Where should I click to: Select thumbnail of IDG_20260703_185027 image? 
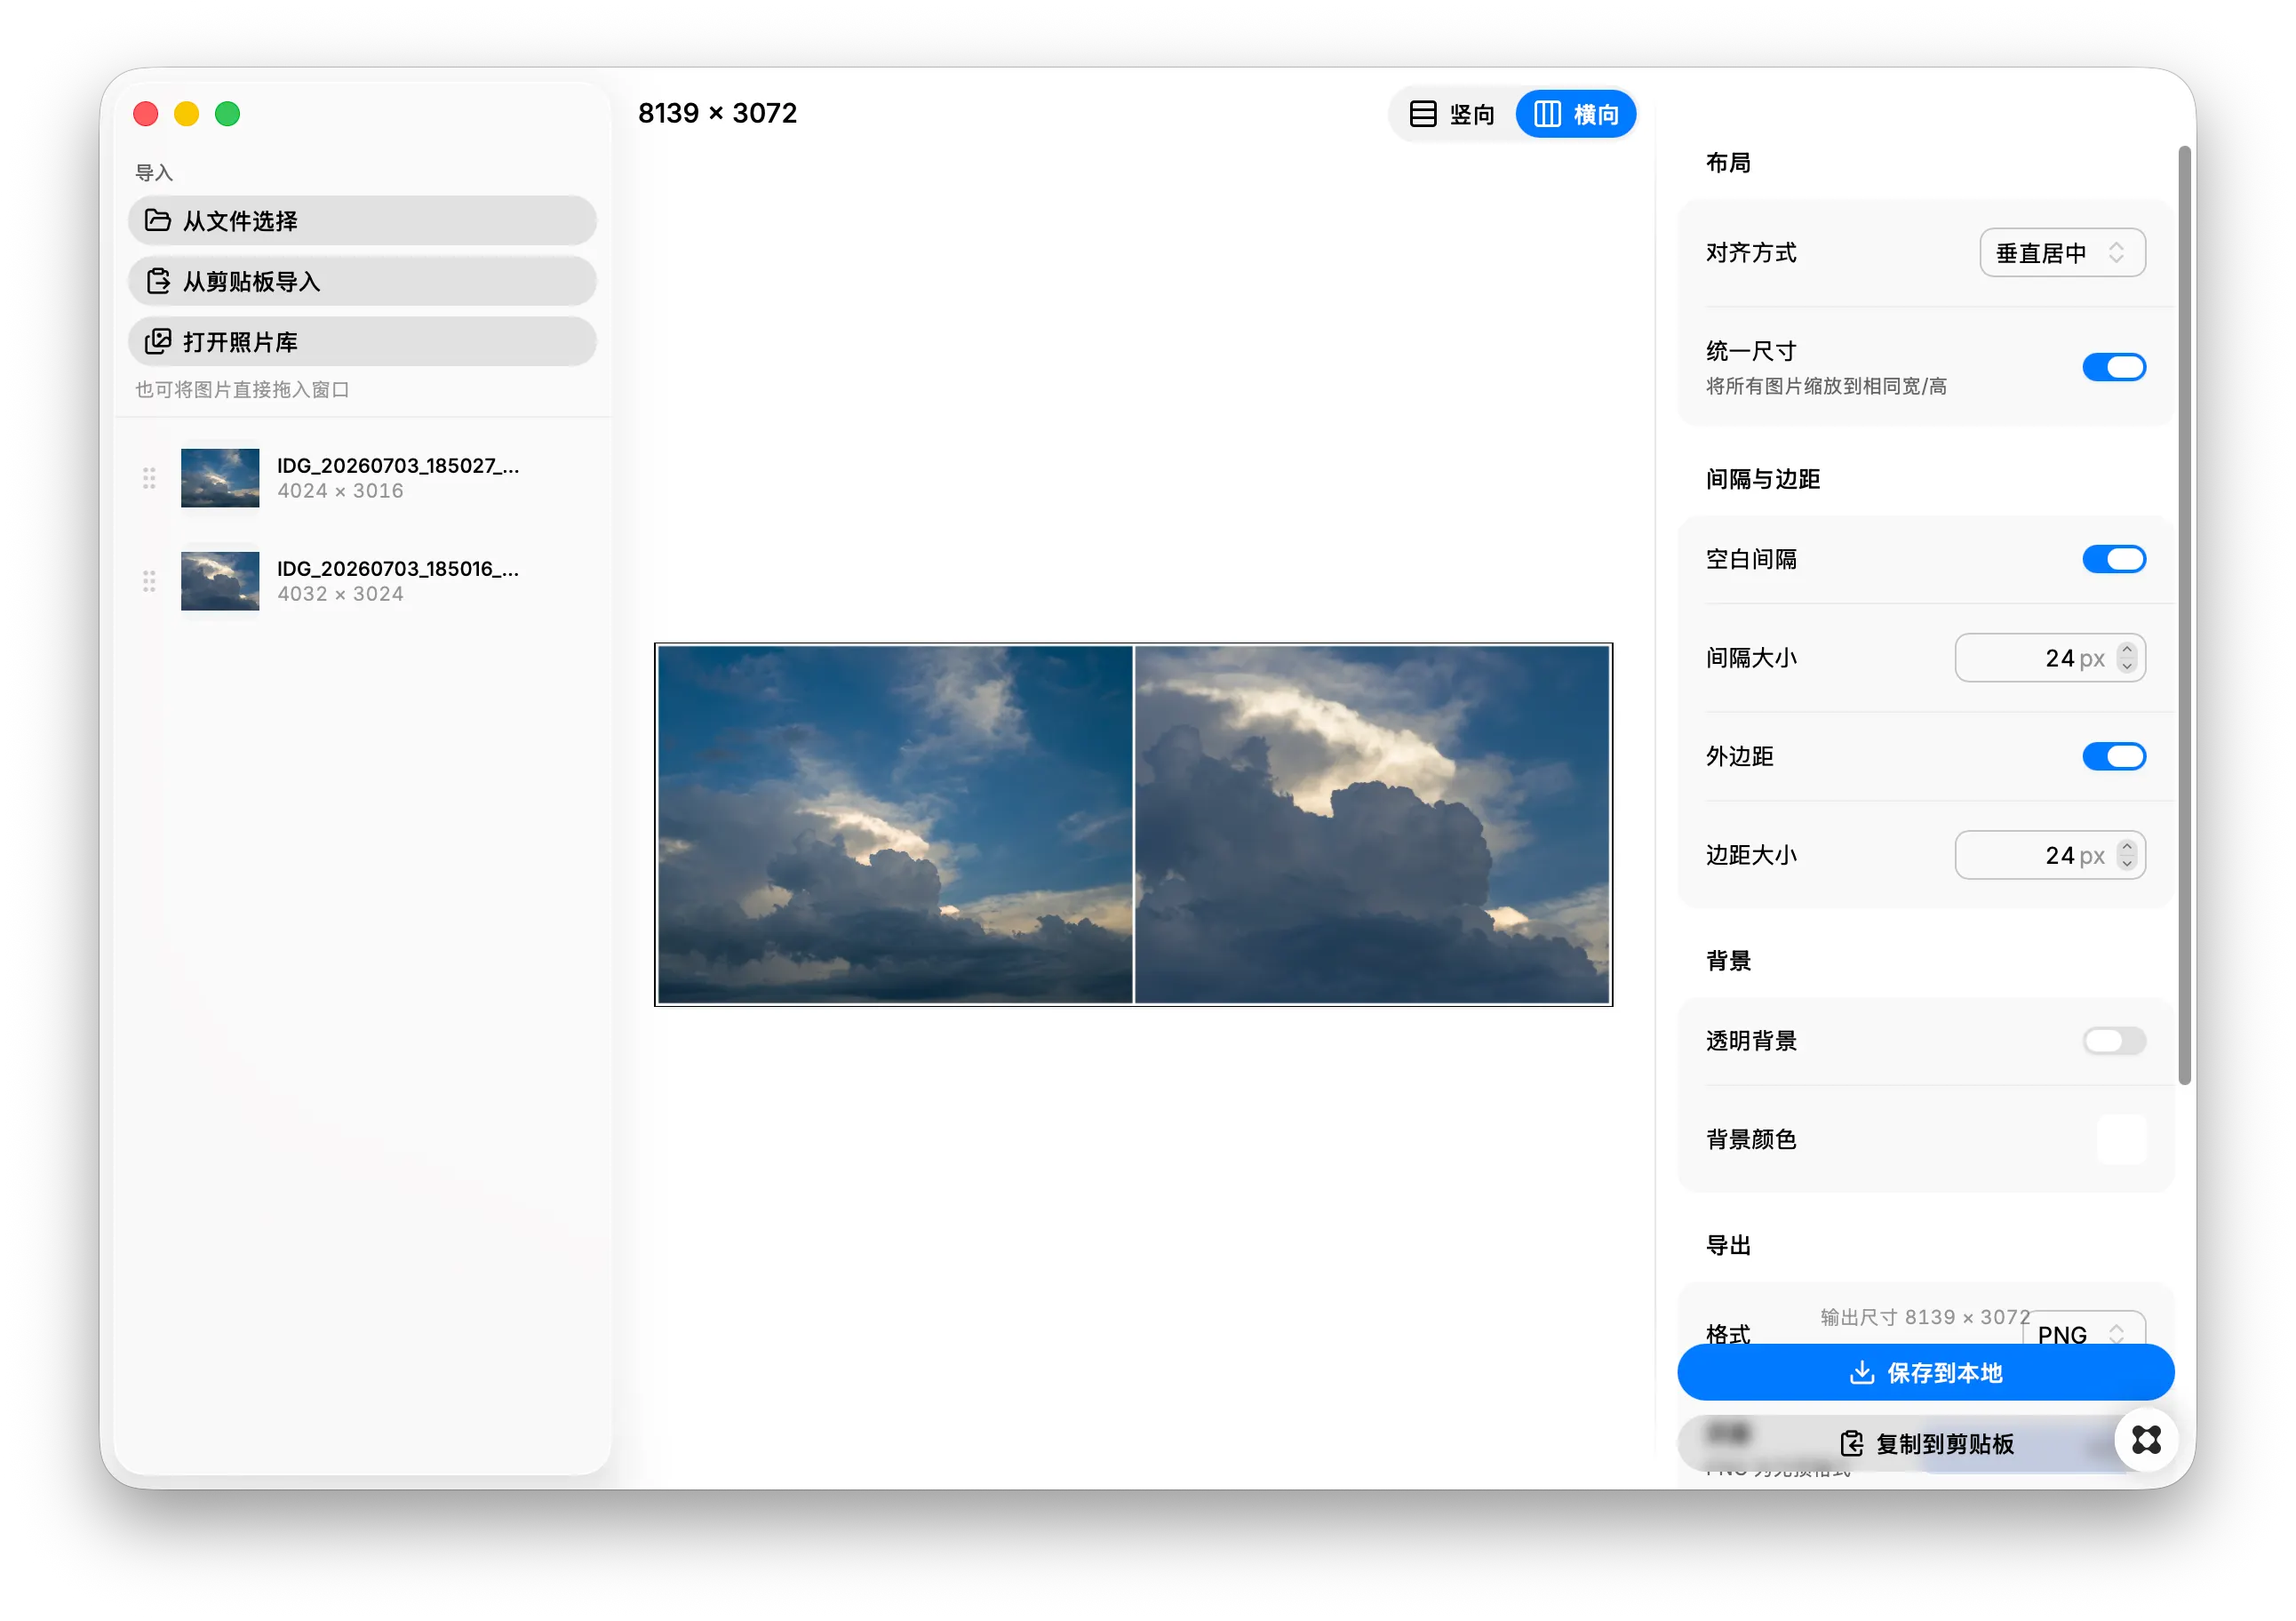tap(220, 478)
